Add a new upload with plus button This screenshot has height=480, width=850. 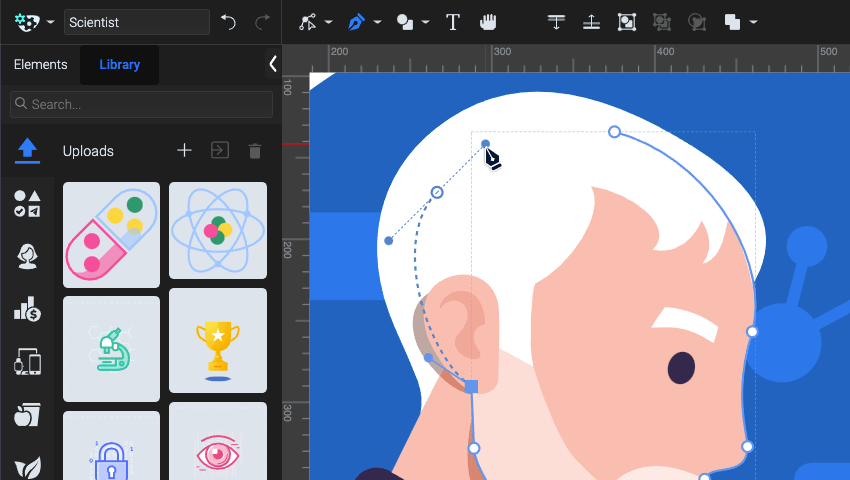184,150
